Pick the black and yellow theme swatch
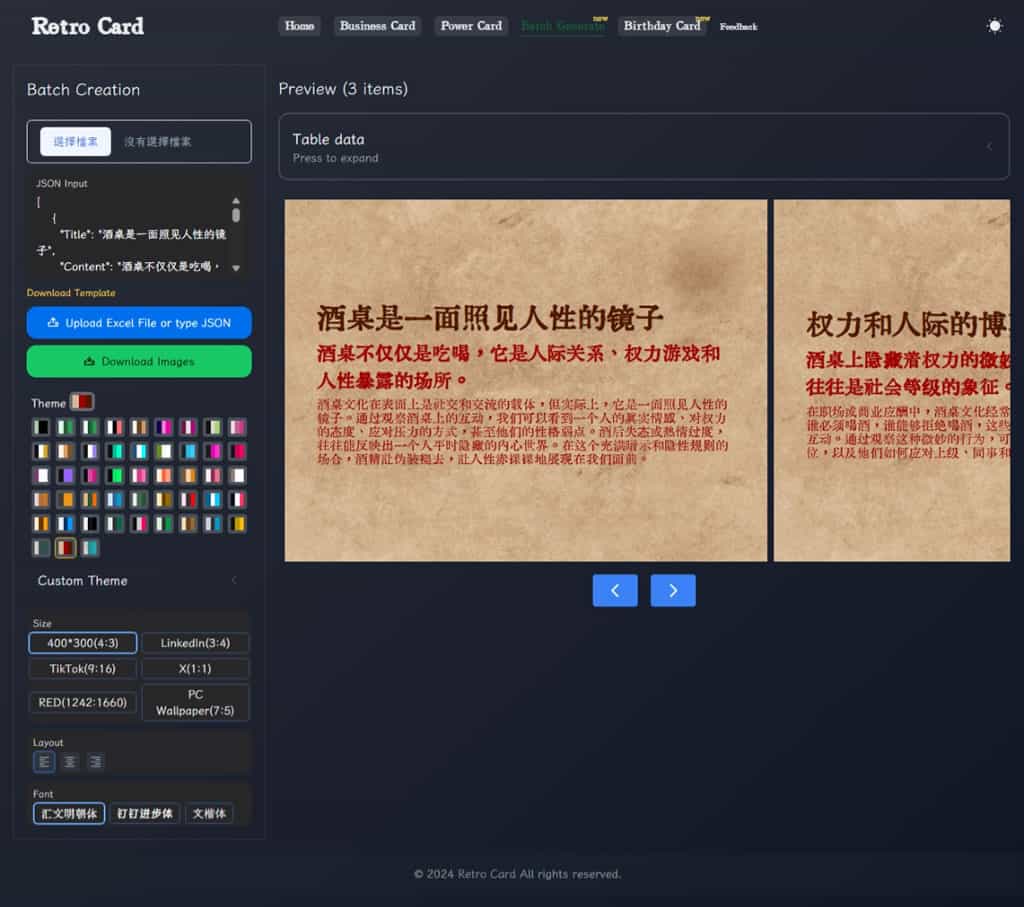Image resolution: width=1024 pixels, height=907 pixels. coord(237,524)
